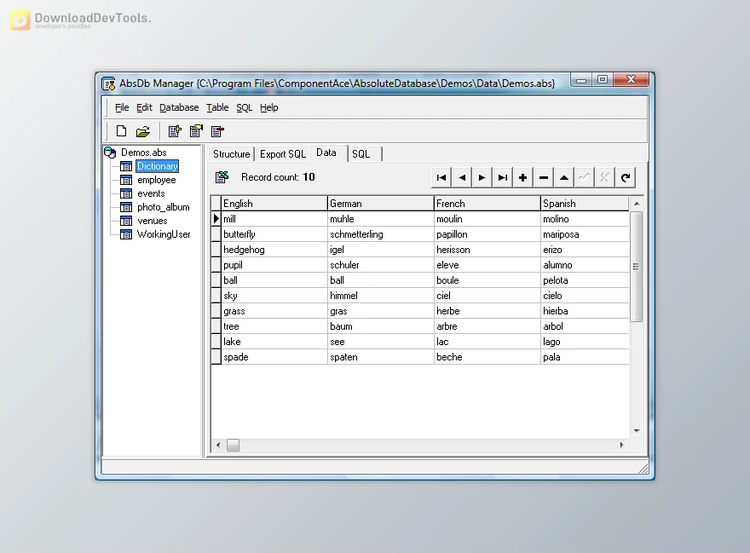The height and width of the screenshot is (553, 750).
Task: Click the Open database folder icon
Action: (x=143, y=131)
